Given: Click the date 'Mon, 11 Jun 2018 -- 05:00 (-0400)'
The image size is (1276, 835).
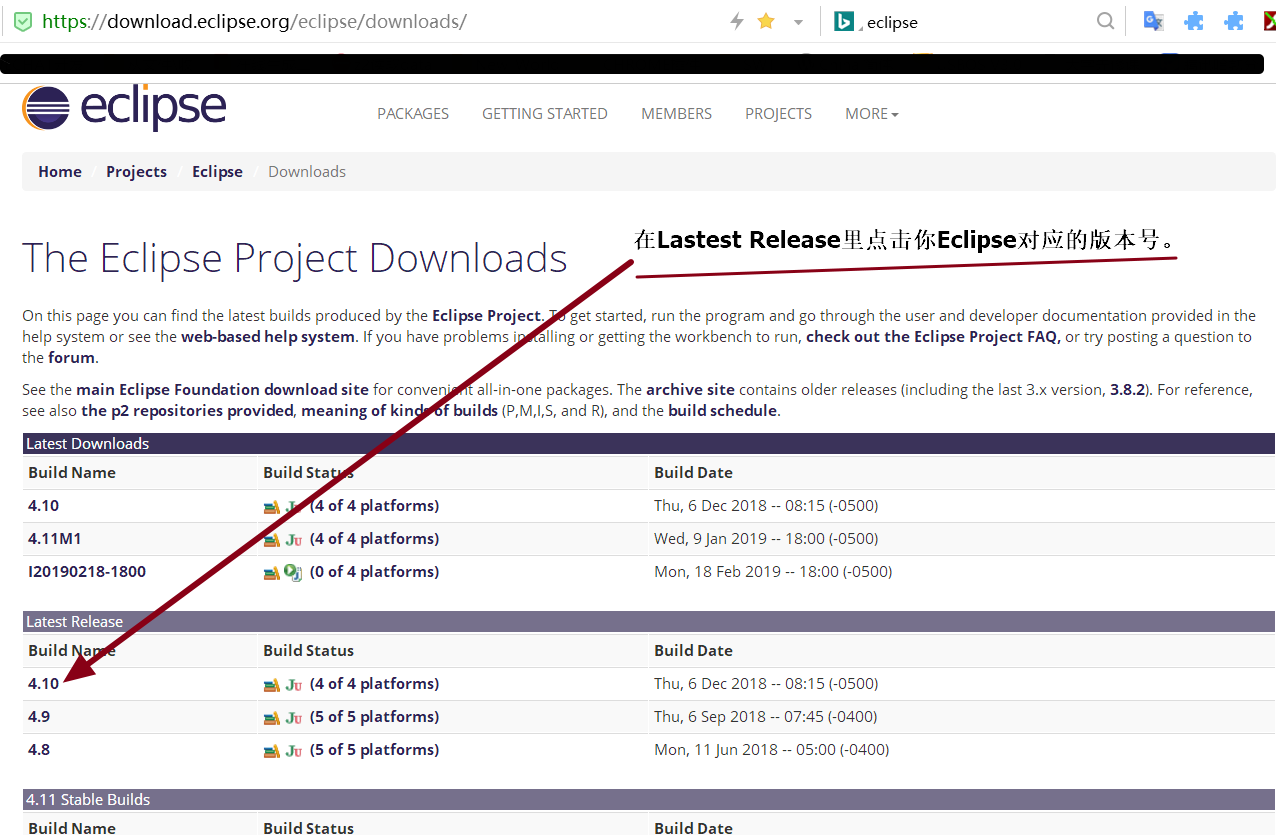Looking at the screenshot, I should click(x=771, y=750).
